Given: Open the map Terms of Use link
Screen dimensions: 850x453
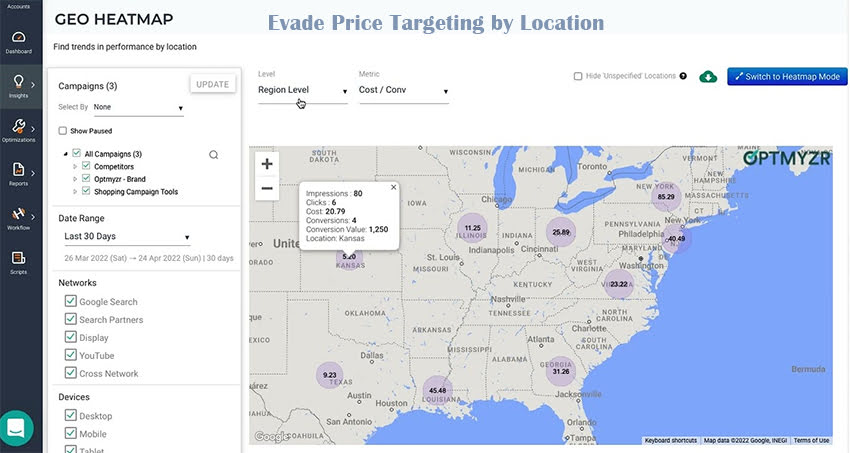Looking at the screenshot, I should point(811,441).
